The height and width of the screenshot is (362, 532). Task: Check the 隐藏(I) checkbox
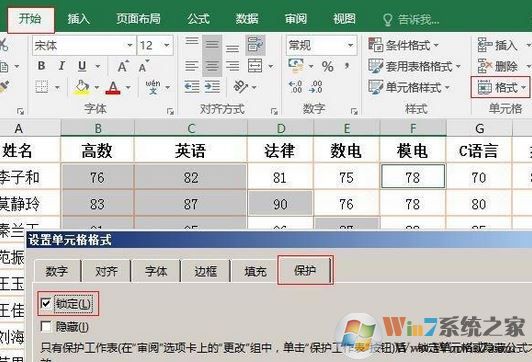(x=45, y=327)
